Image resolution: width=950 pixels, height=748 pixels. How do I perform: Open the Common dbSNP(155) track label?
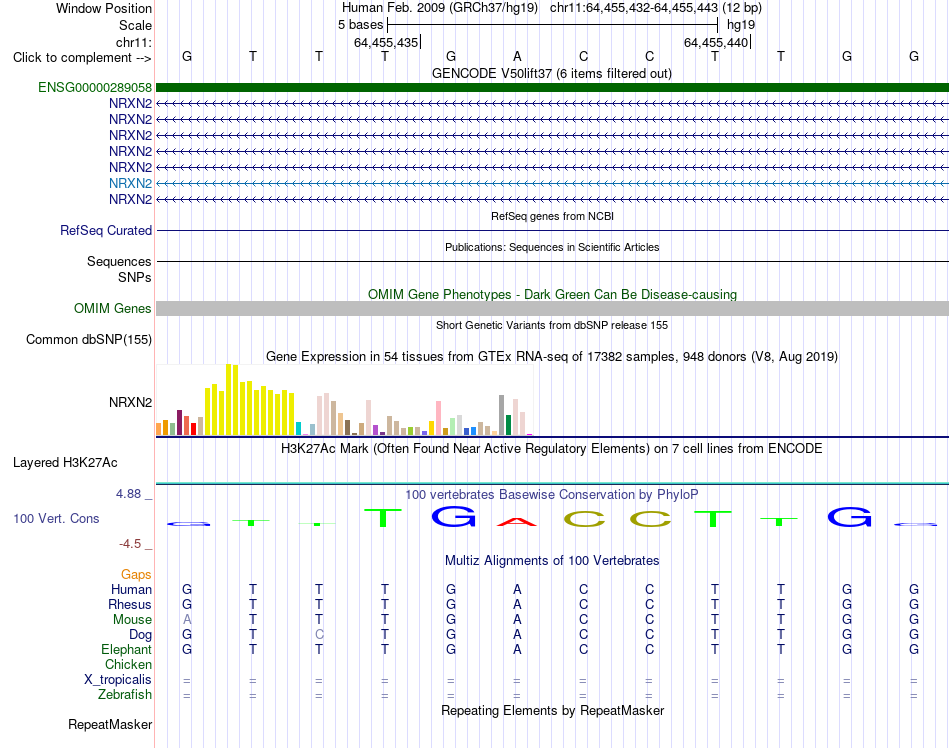pos(89,339)
